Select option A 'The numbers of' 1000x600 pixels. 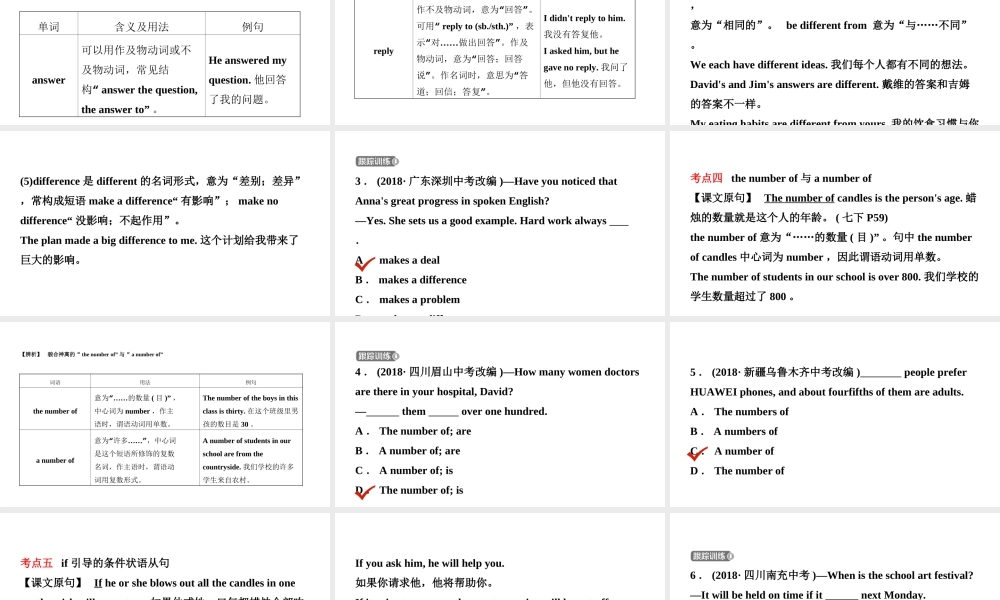[x=739, y=412]
